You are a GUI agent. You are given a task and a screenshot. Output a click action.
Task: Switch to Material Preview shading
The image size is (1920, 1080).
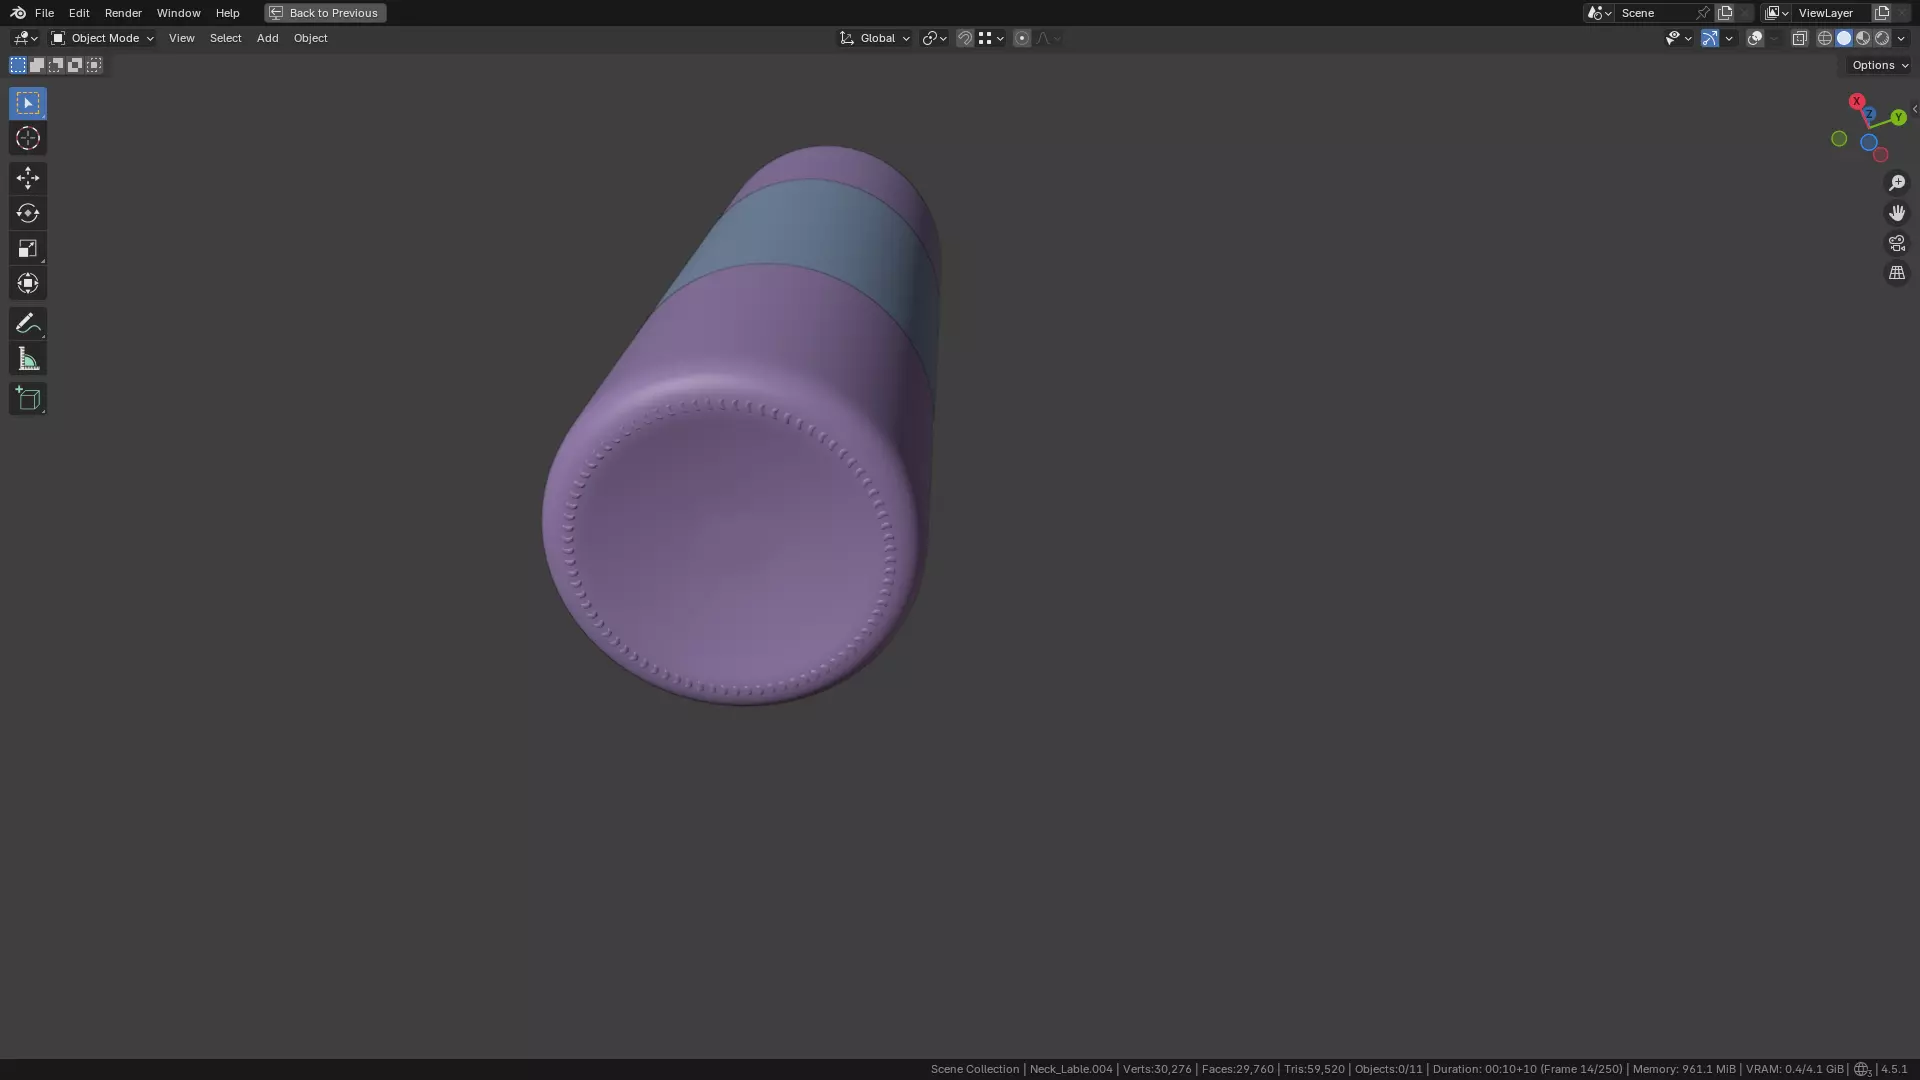click(x=1863, y=38)
